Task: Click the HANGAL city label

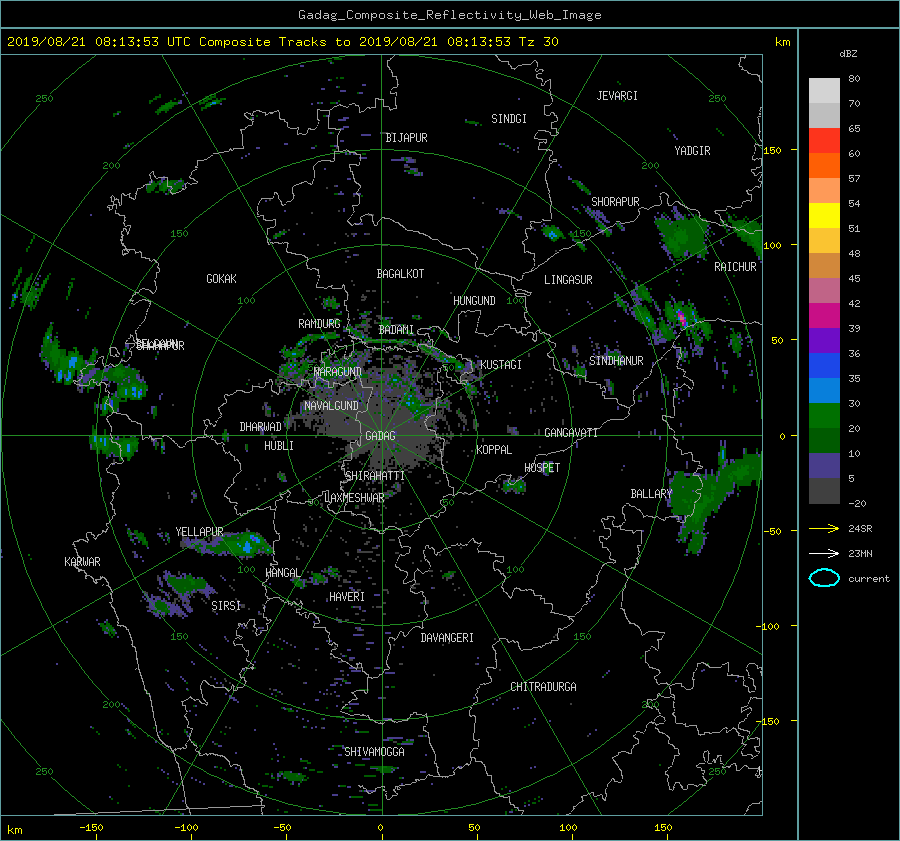Action: (282, 573)
